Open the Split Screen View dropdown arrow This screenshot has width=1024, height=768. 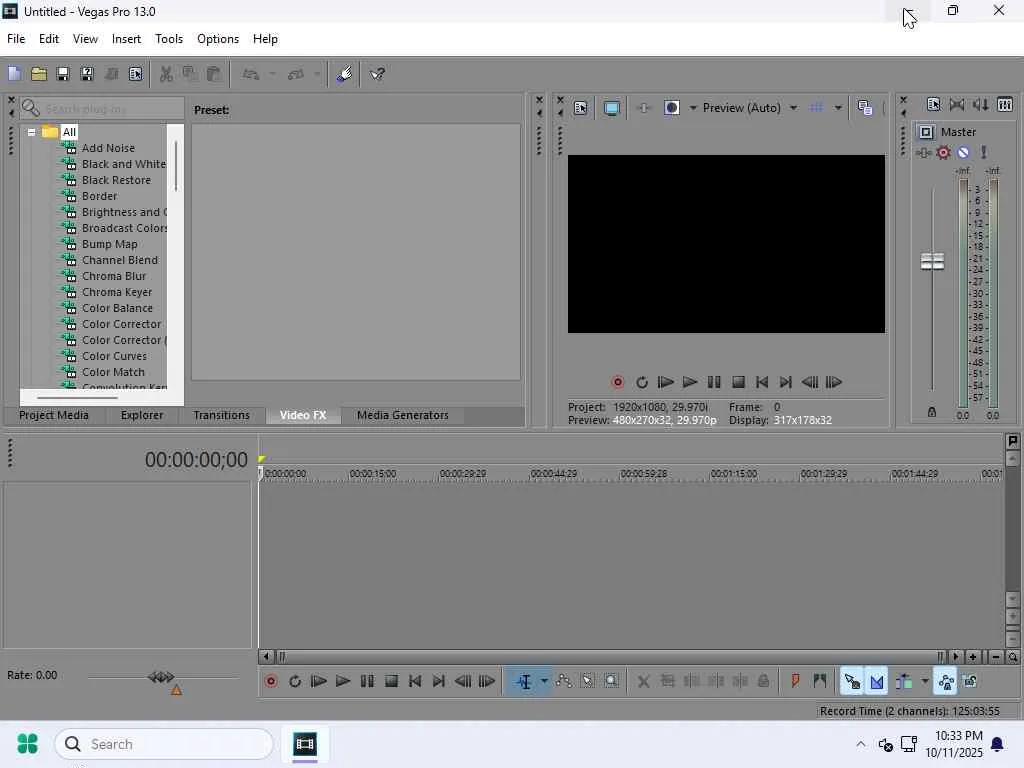click(693, 108)
